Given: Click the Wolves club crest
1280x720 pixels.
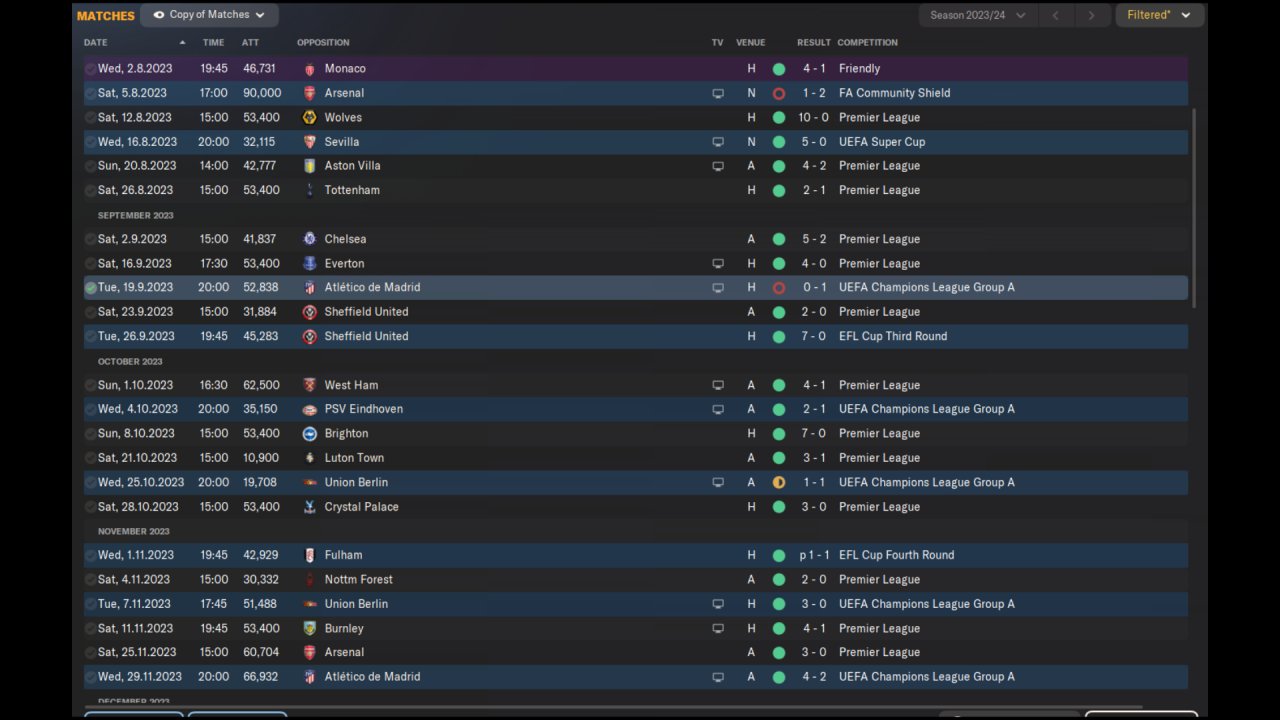Looking at the screenshot, I should click(x=309, y=117).
